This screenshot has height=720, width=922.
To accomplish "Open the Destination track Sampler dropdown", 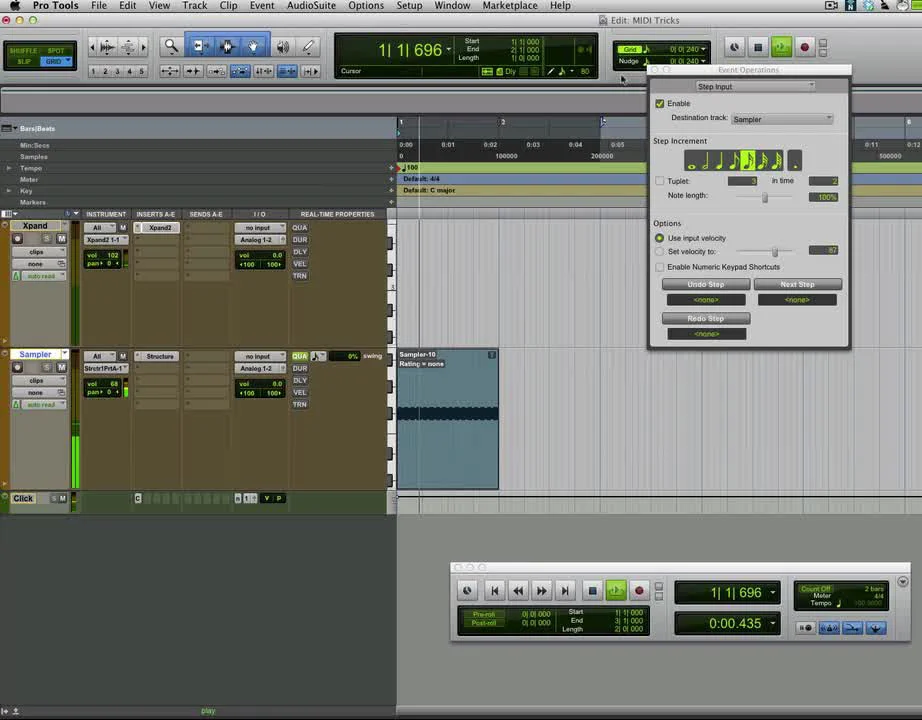I will click(x=782, y=118).
